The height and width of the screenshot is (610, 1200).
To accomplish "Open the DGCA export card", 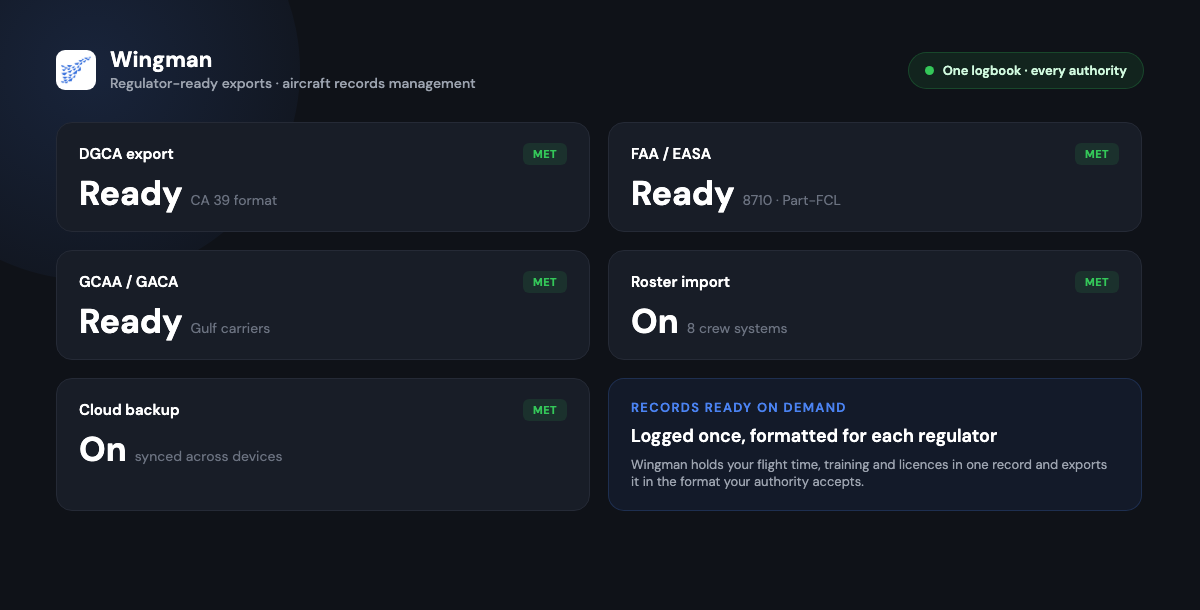I will (323, 177).
